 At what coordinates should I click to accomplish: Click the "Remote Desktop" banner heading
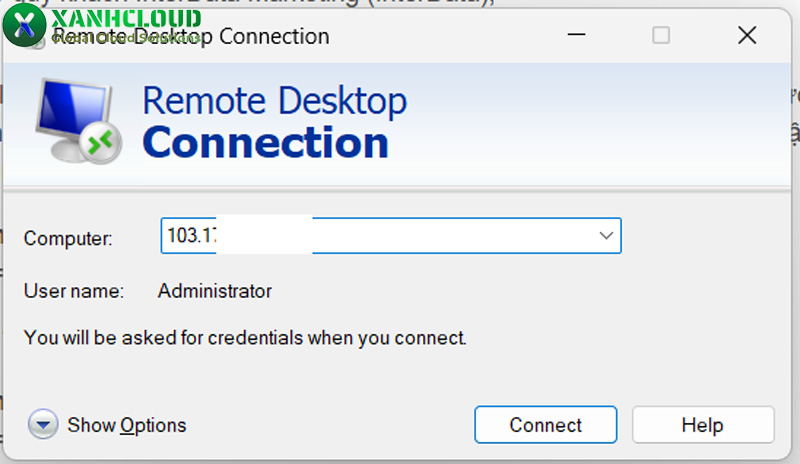click(274, 102)
